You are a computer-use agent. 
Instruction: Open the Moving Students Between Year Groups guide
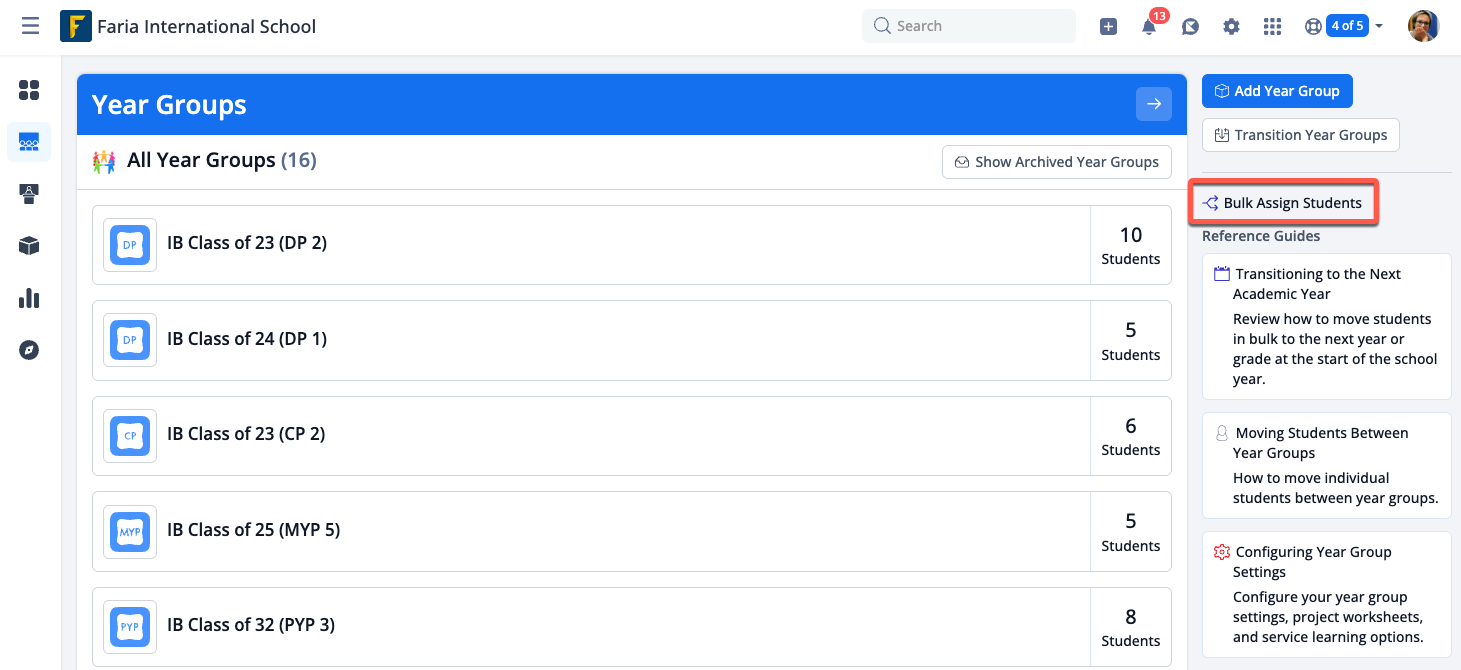(x=1321, y=443)
